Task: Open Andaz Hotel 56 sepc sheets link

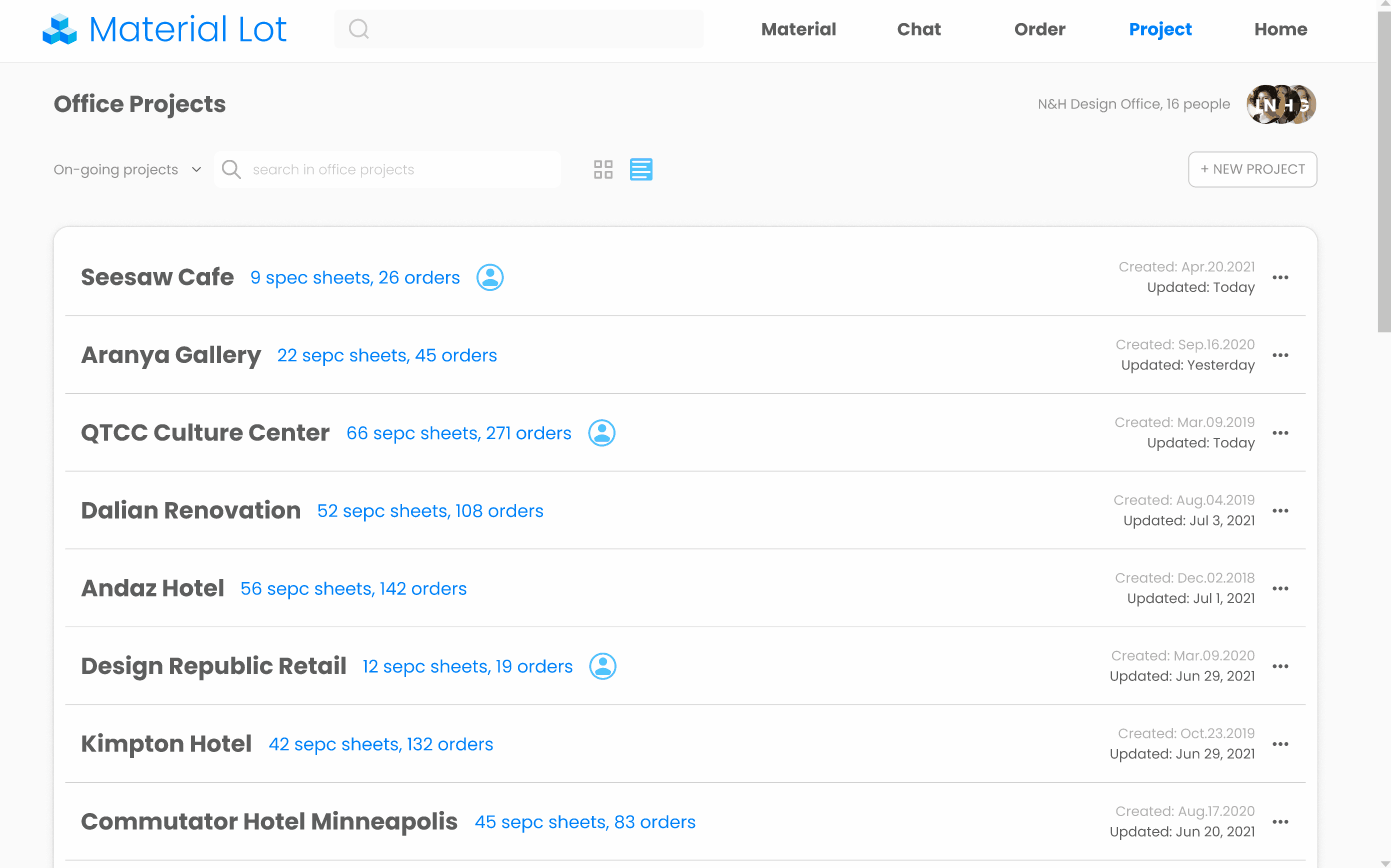Action: point(354,589)
